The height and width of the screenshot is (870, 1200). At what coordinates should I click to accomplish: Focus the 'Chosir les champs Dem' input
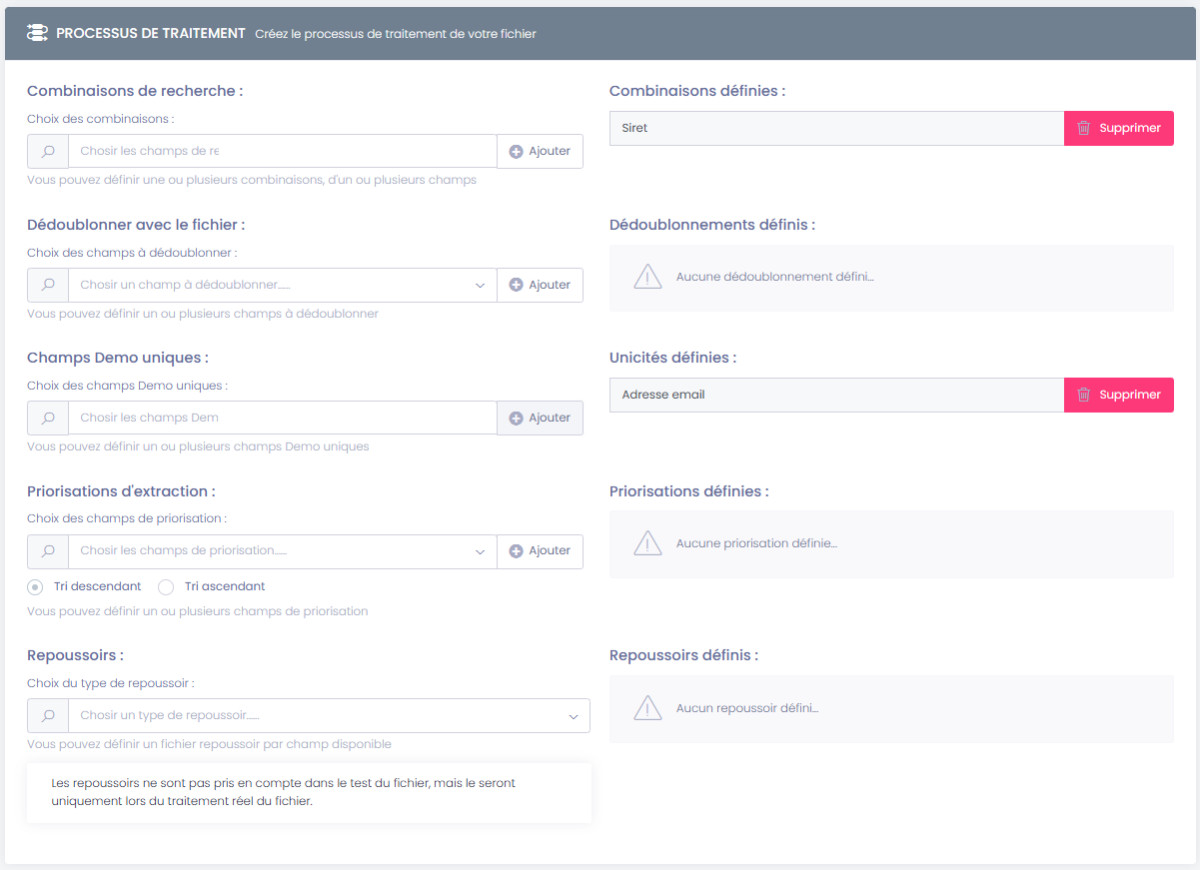282,418
